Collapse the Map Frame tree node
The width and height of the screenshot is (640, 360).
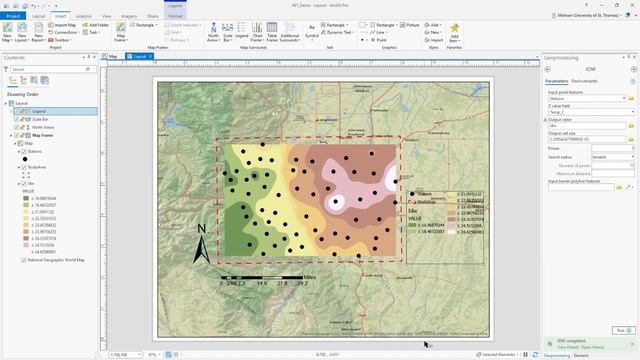(x=11, y=135)
